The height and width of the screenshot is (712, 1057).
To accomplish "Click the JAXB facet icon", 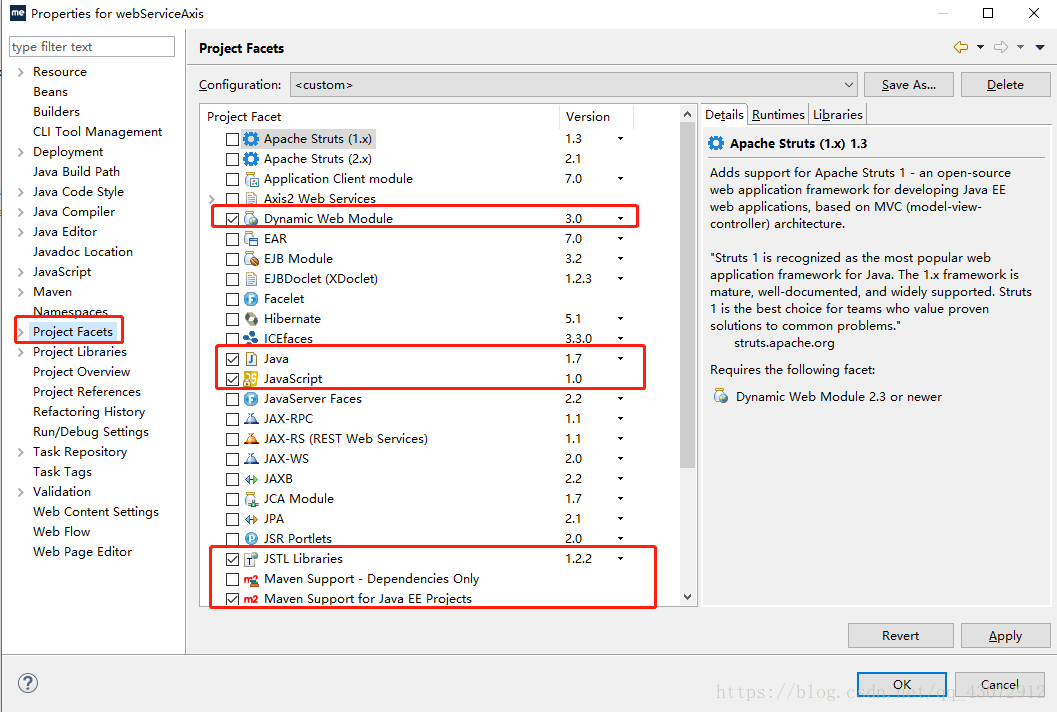I will pyautogui.click(x=251, y=479).
